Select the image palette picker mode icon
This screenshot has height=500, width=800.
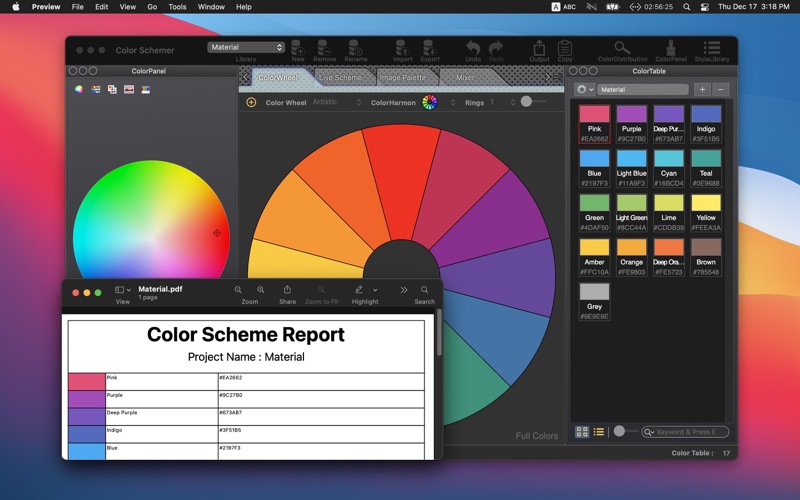click(129, 89)
